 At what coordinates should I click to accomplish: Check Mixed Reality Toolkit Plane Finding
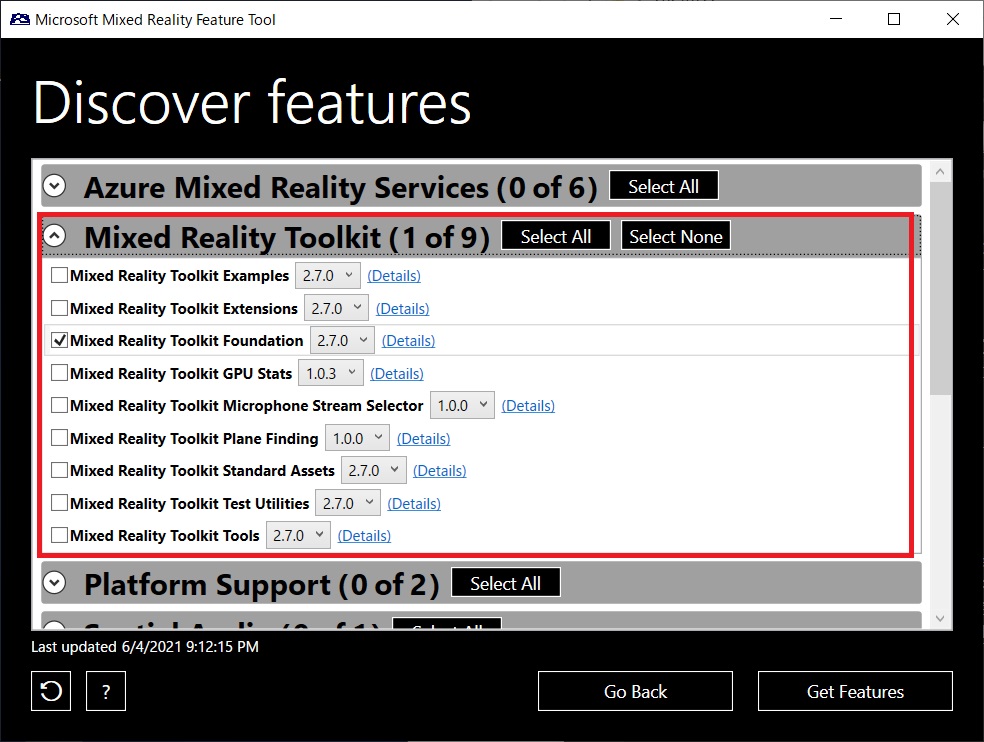(x=60, y=438)
